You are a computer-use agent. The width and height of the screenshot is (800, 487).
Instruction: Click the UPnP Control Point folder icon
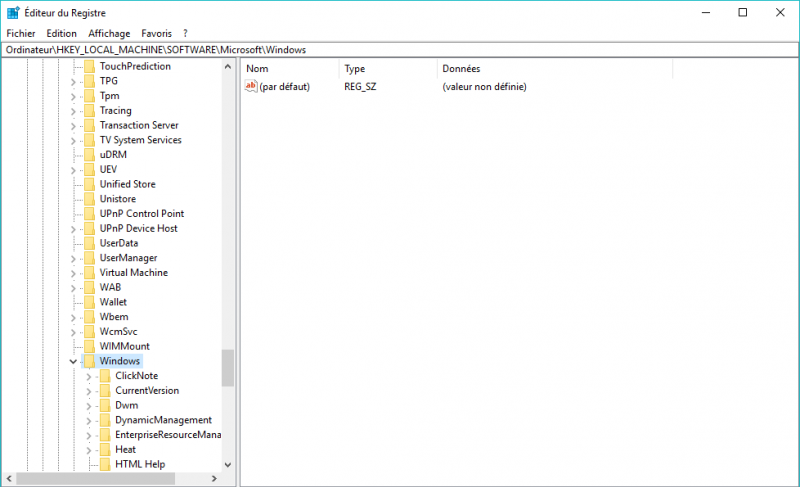tap(89, 214)
